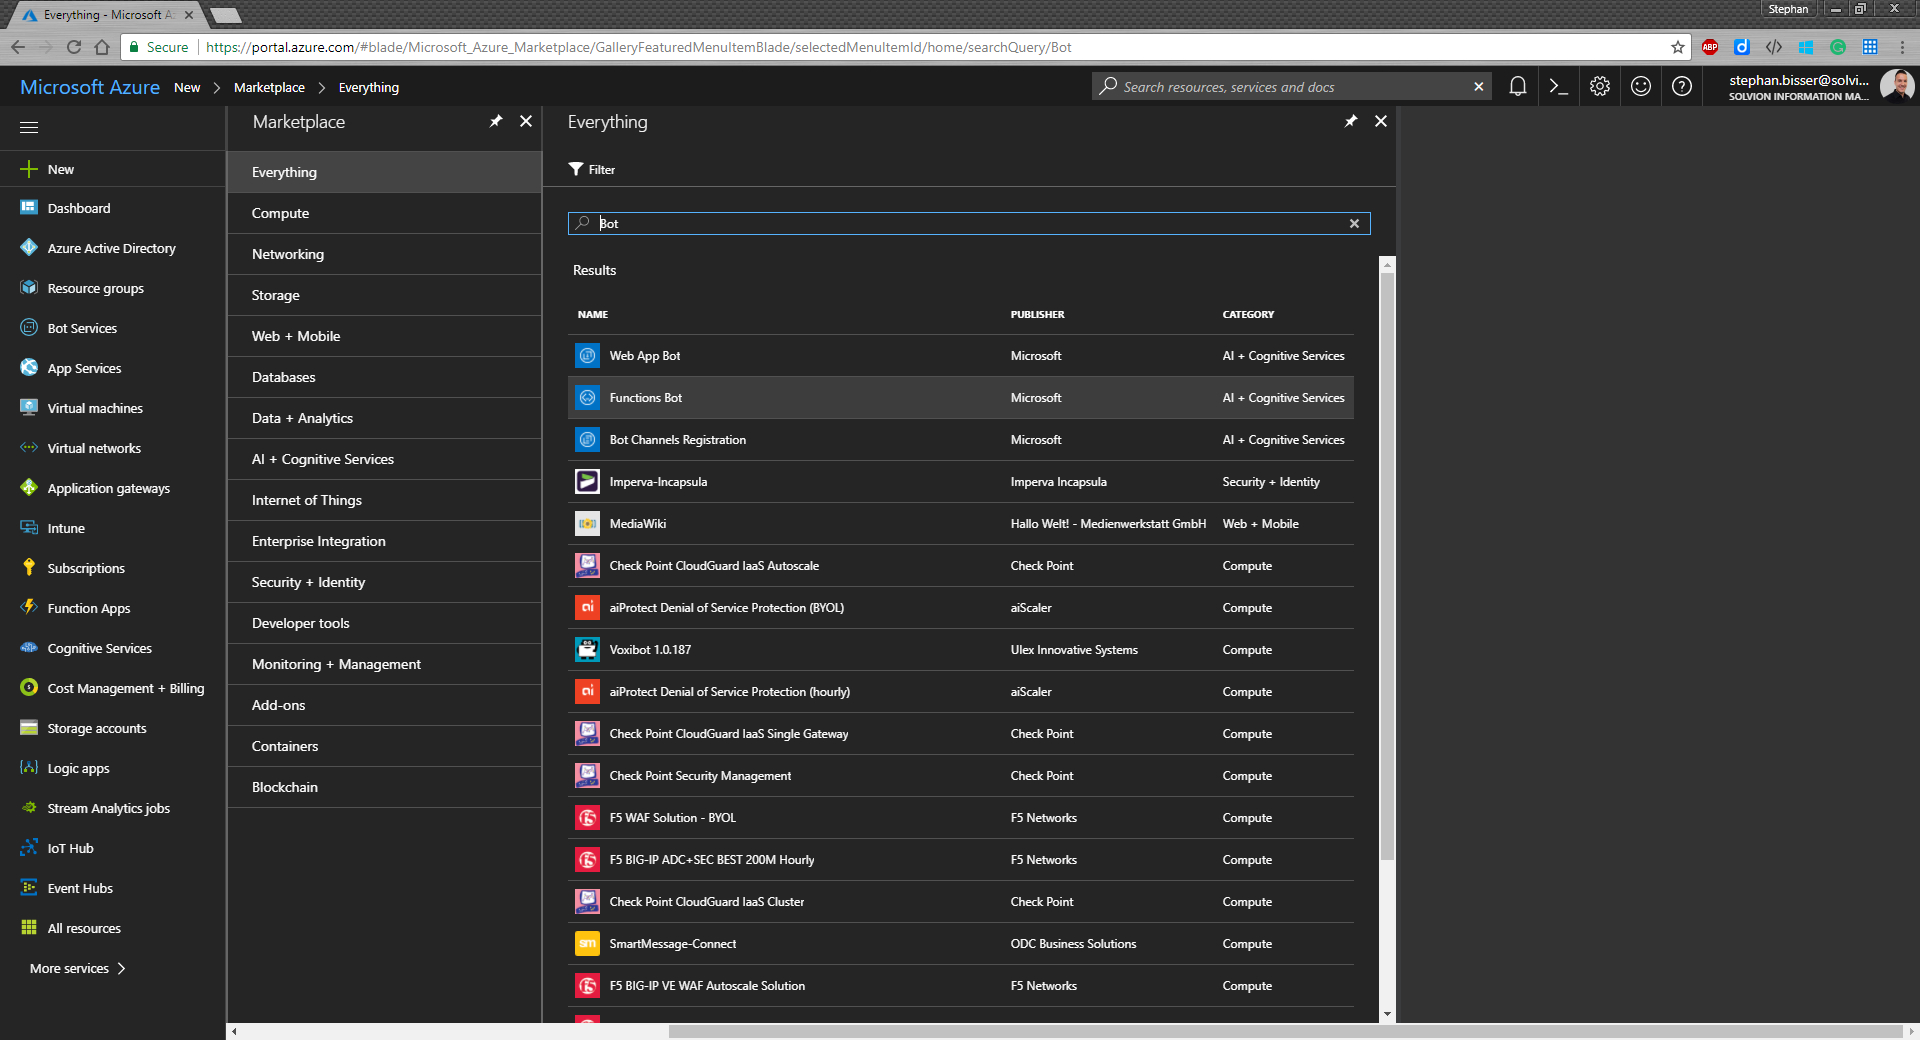Close the Everything blade
This screenshot has height=1040, width=1920.
[x=1381, y=121]
